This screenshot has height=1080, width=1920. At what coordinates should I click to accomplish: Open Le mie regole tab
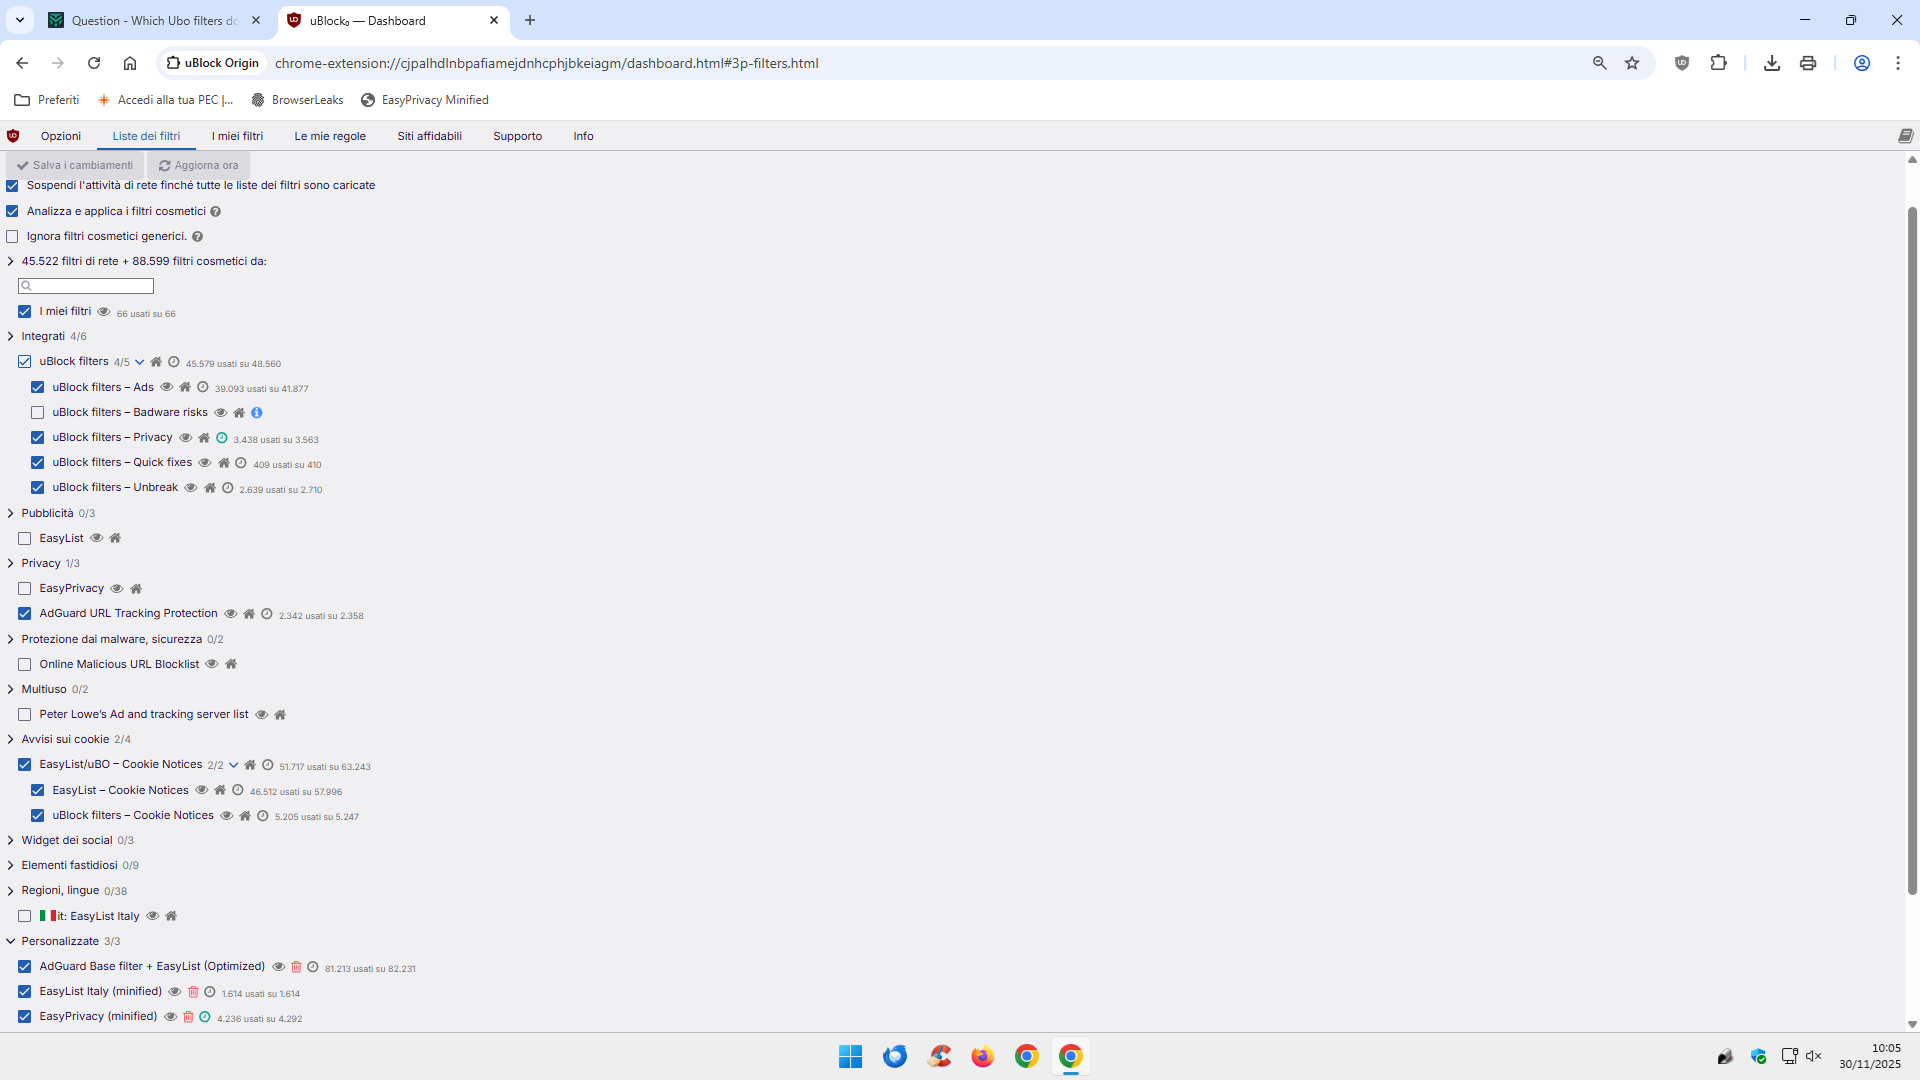330,136
